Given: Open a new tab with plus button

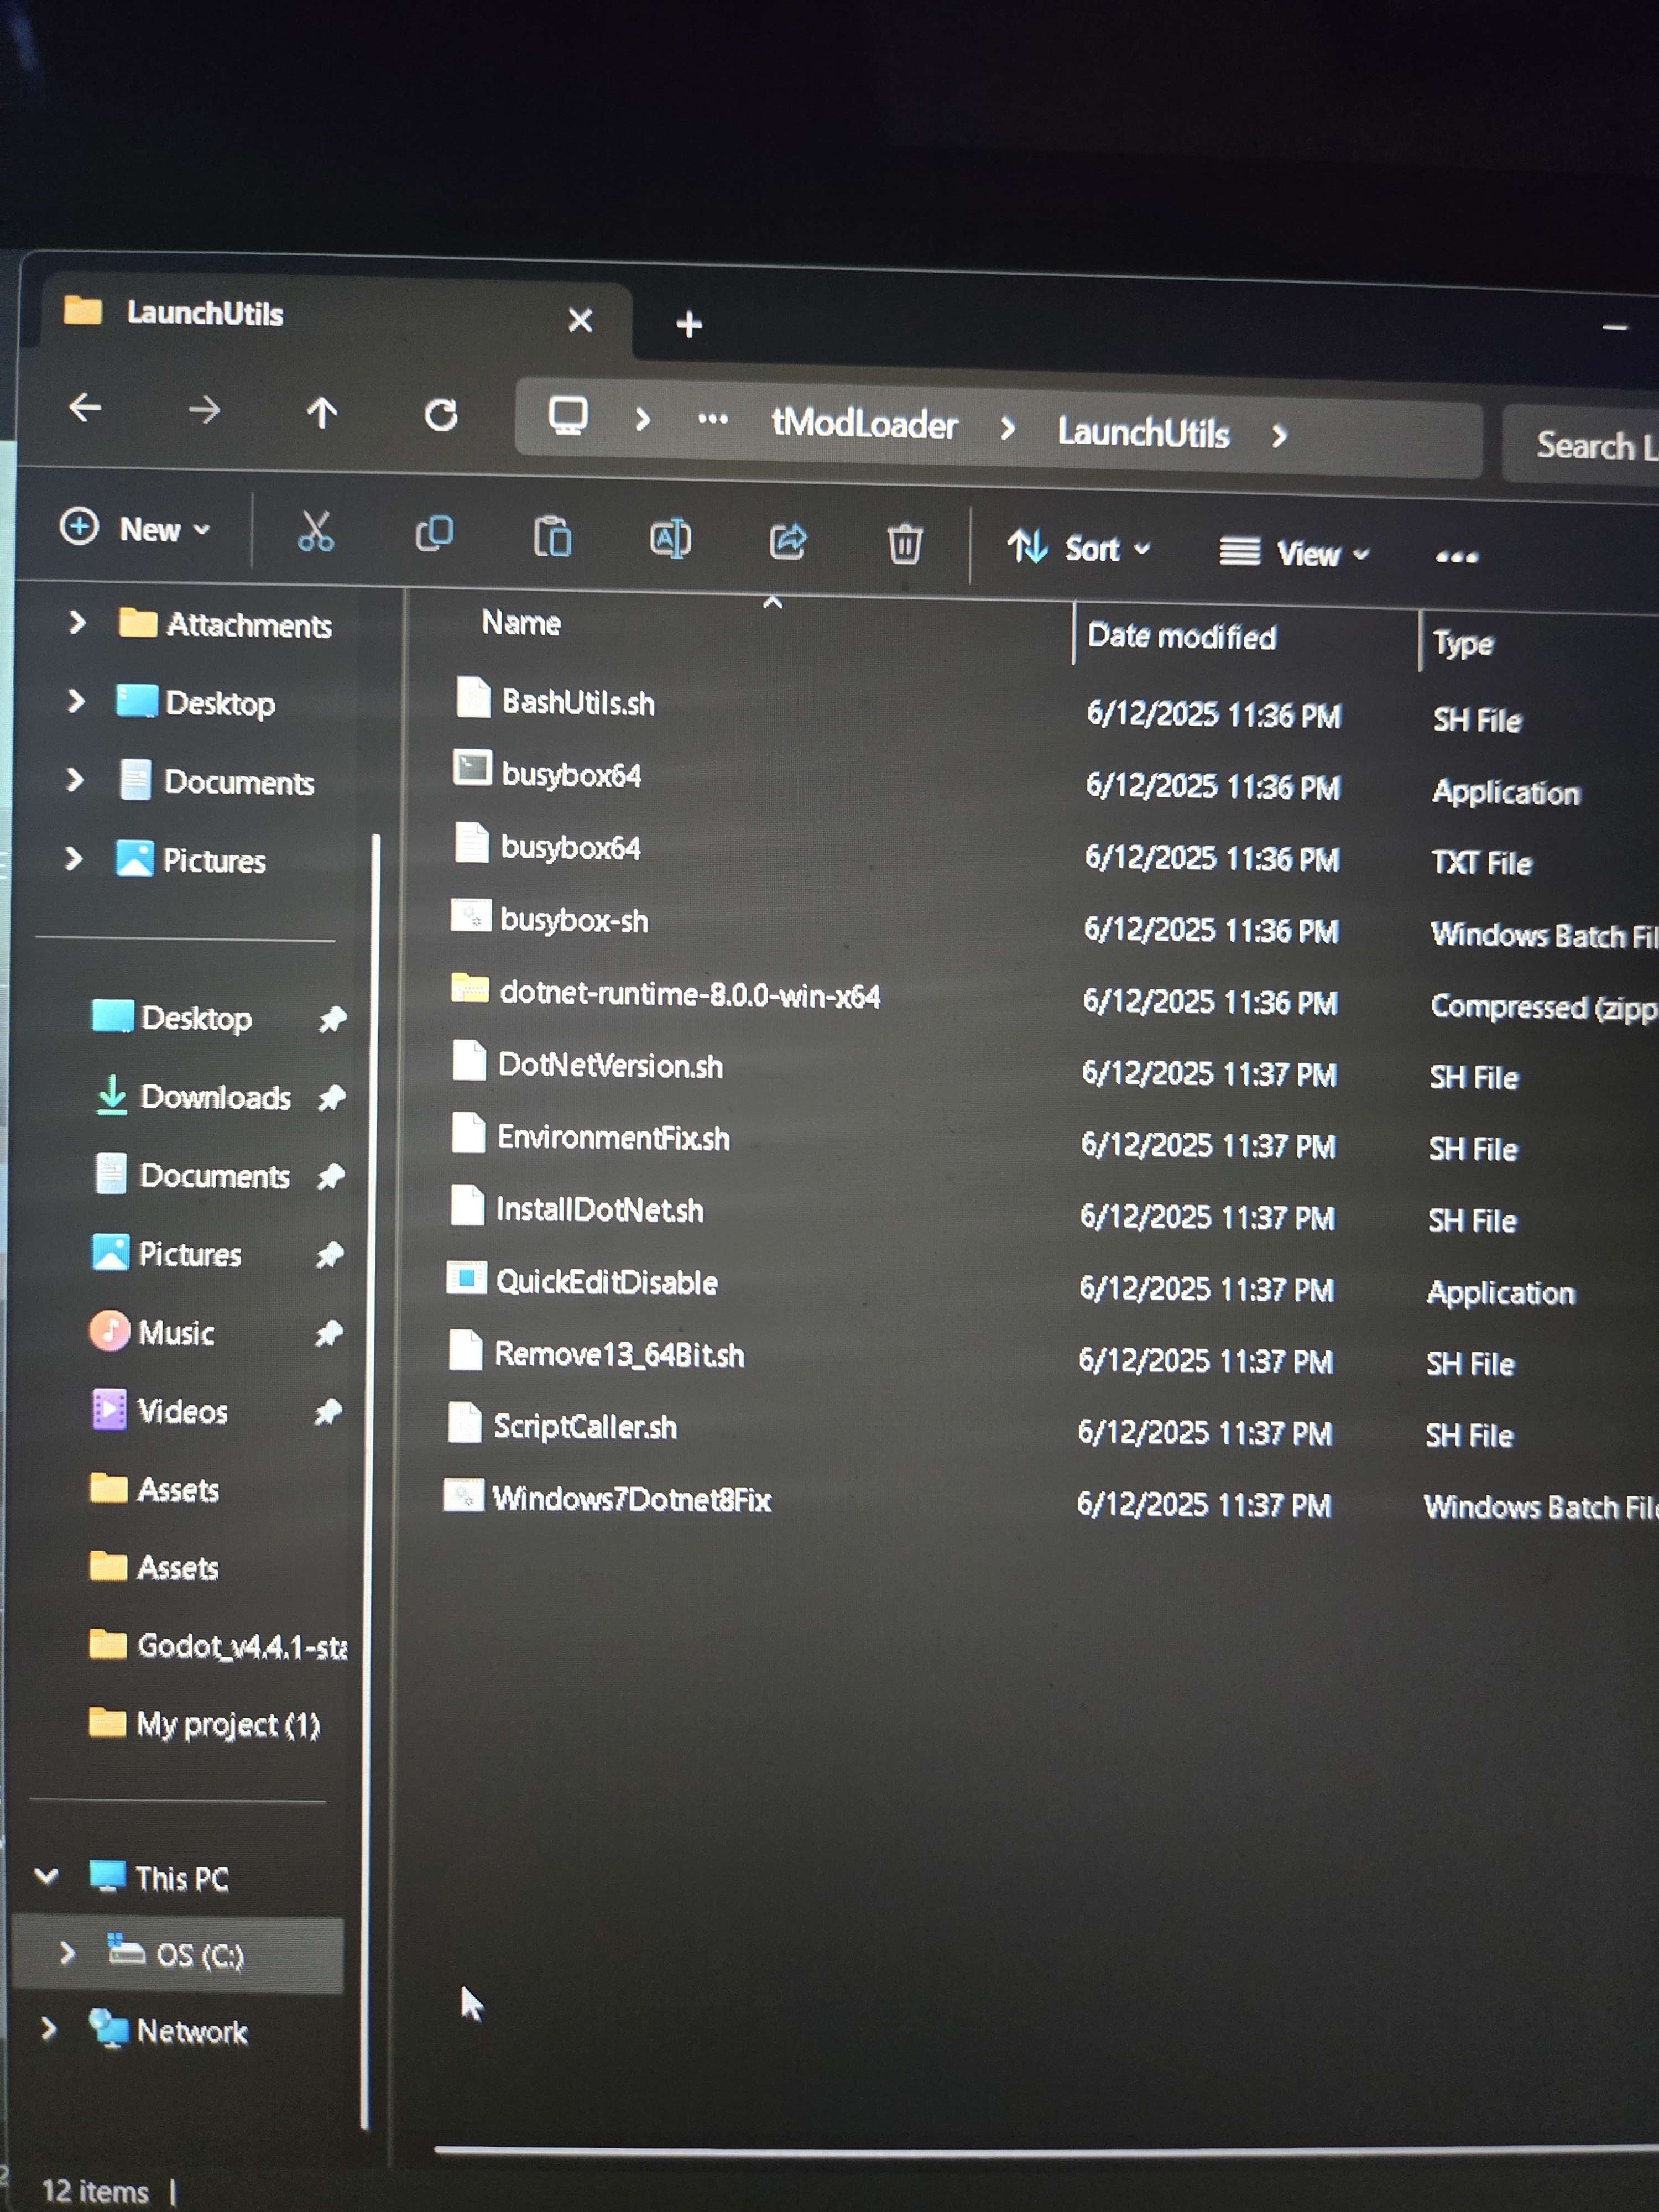Looking at the screenshot, I should (689, 324).
